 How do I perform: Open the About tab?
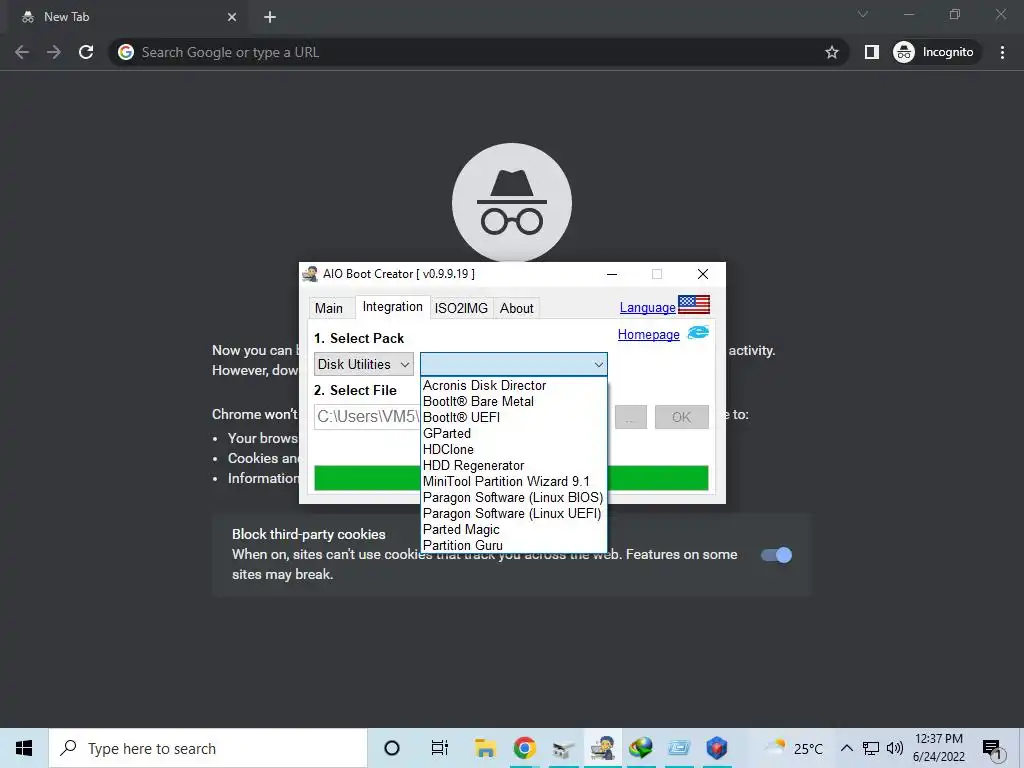(517, 308)
